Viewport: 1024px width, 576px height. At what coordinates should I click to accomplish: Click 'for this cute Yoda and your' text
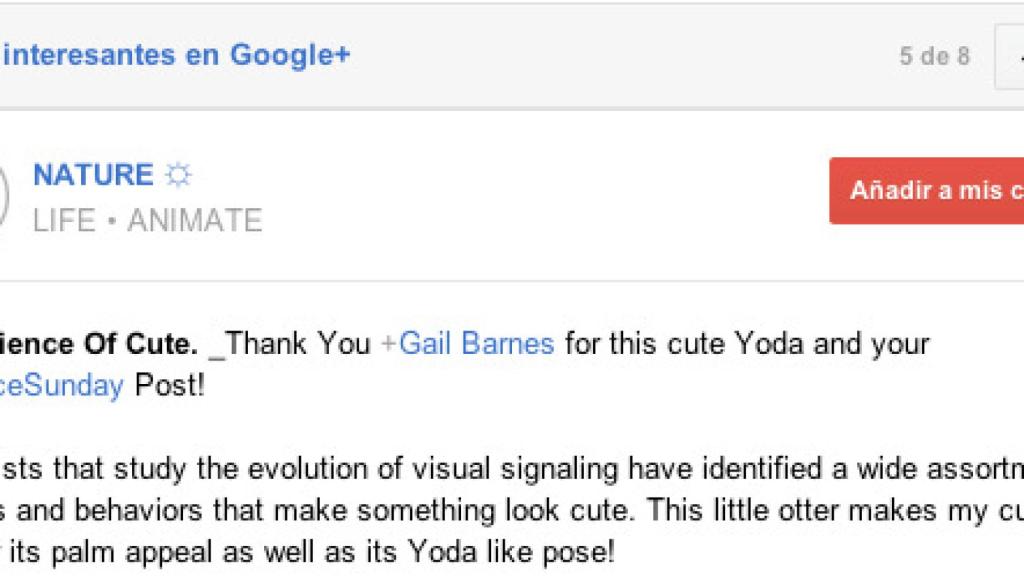click(747, 345)
